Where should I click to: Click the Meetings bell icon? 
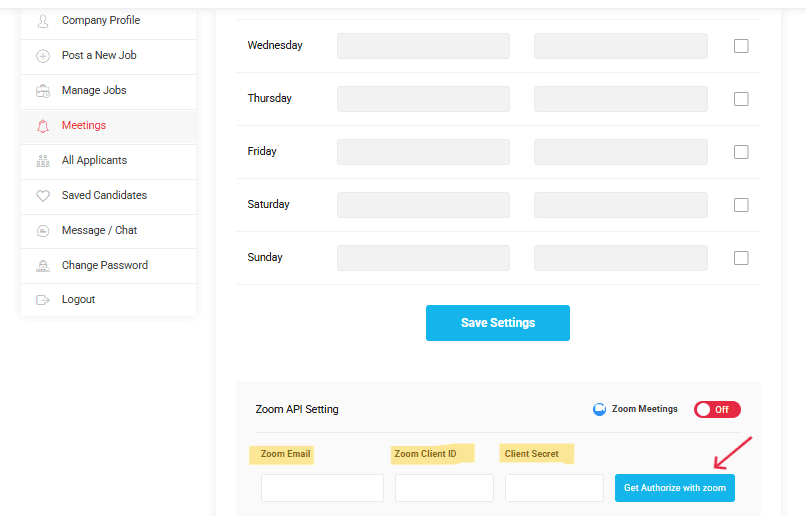43,126
